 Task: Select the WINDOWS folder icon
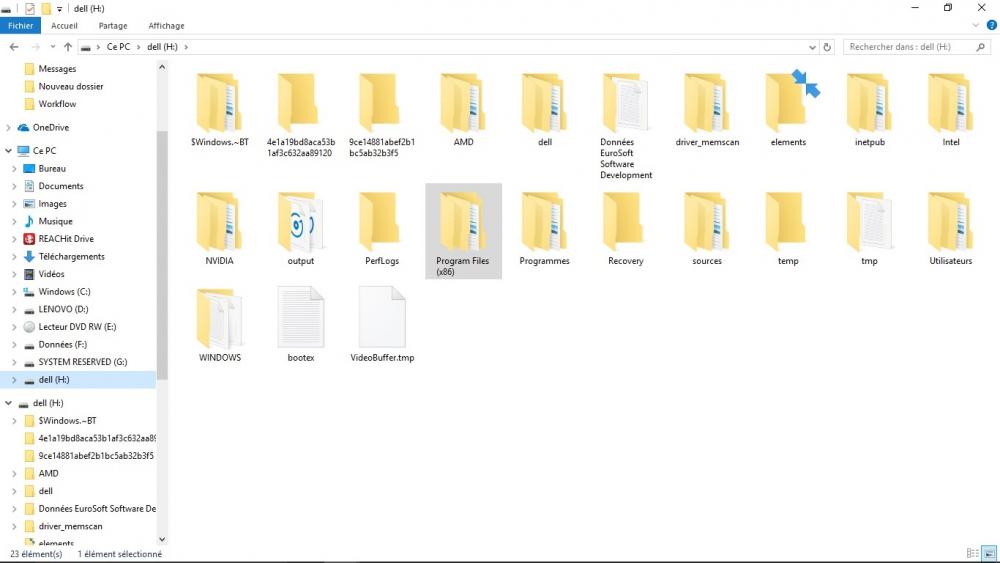(x=219, y=318)
